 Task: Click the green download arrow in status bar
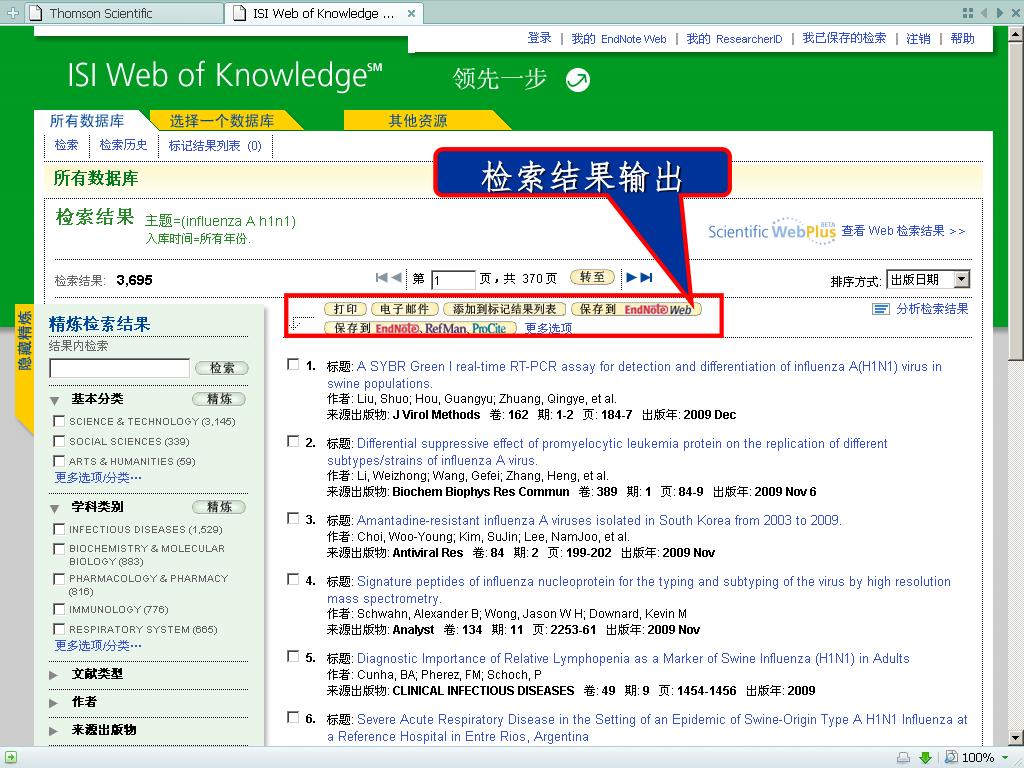click(925, 758)
